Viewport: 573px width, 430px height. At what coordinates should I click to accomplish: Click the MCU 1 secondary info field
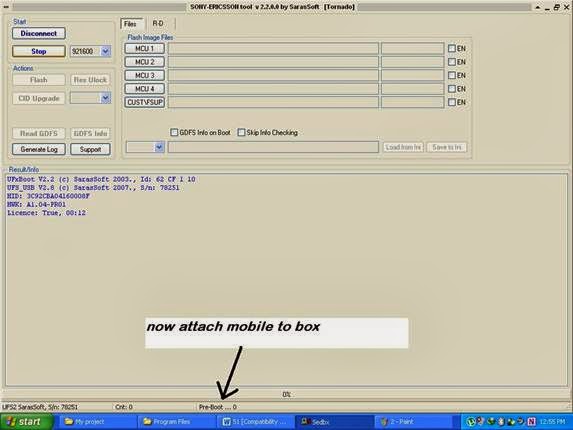coord(413,49)
